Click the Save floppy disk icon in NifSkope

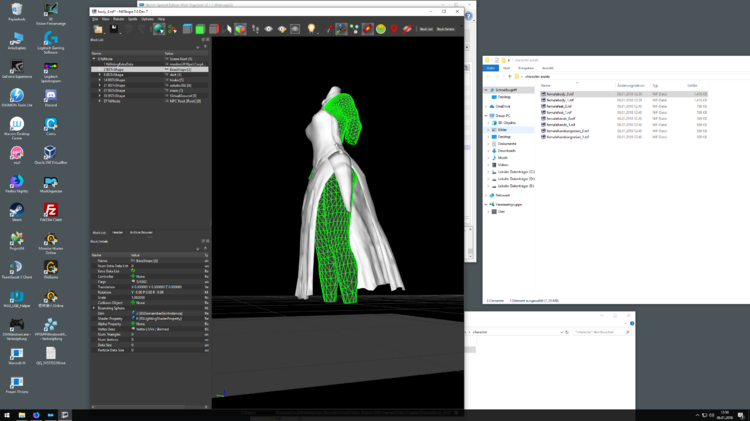pos(114,29)
